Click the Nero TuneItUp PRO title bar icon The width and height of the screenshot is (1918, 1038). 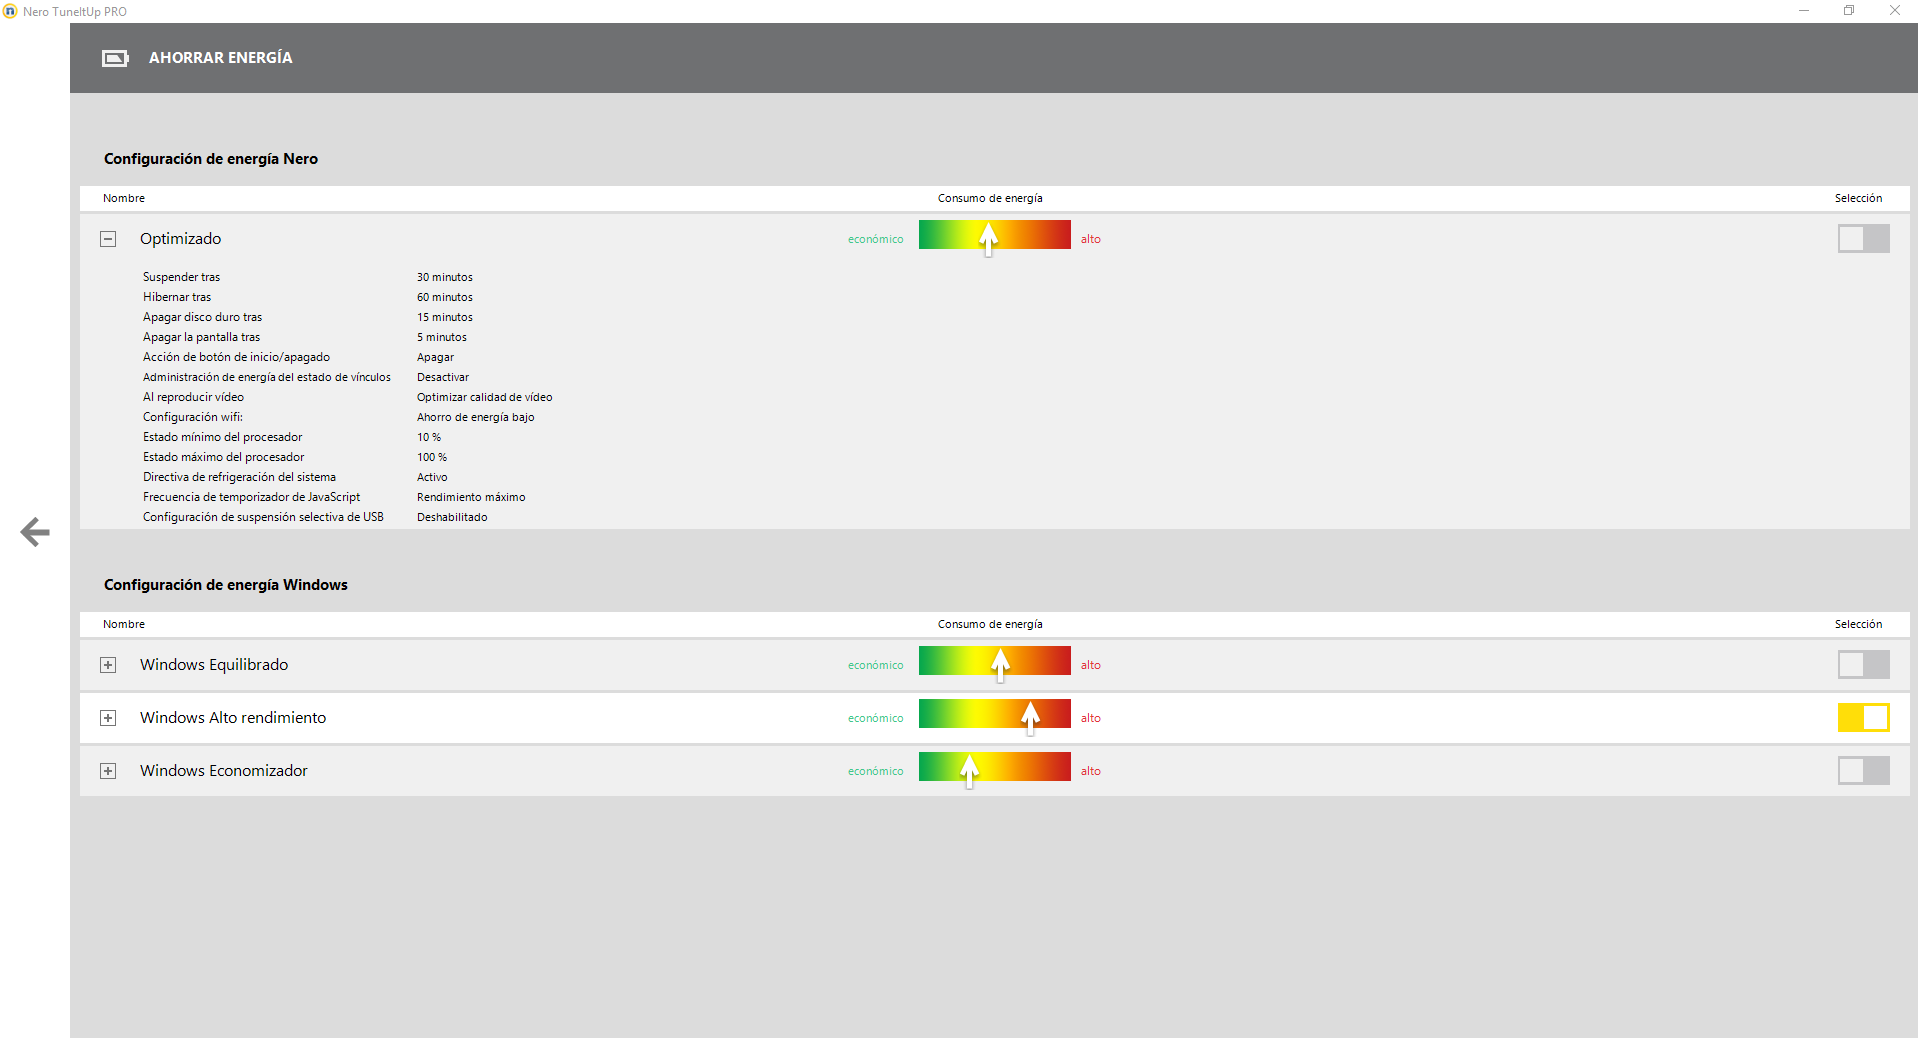[x=10, y=11]
